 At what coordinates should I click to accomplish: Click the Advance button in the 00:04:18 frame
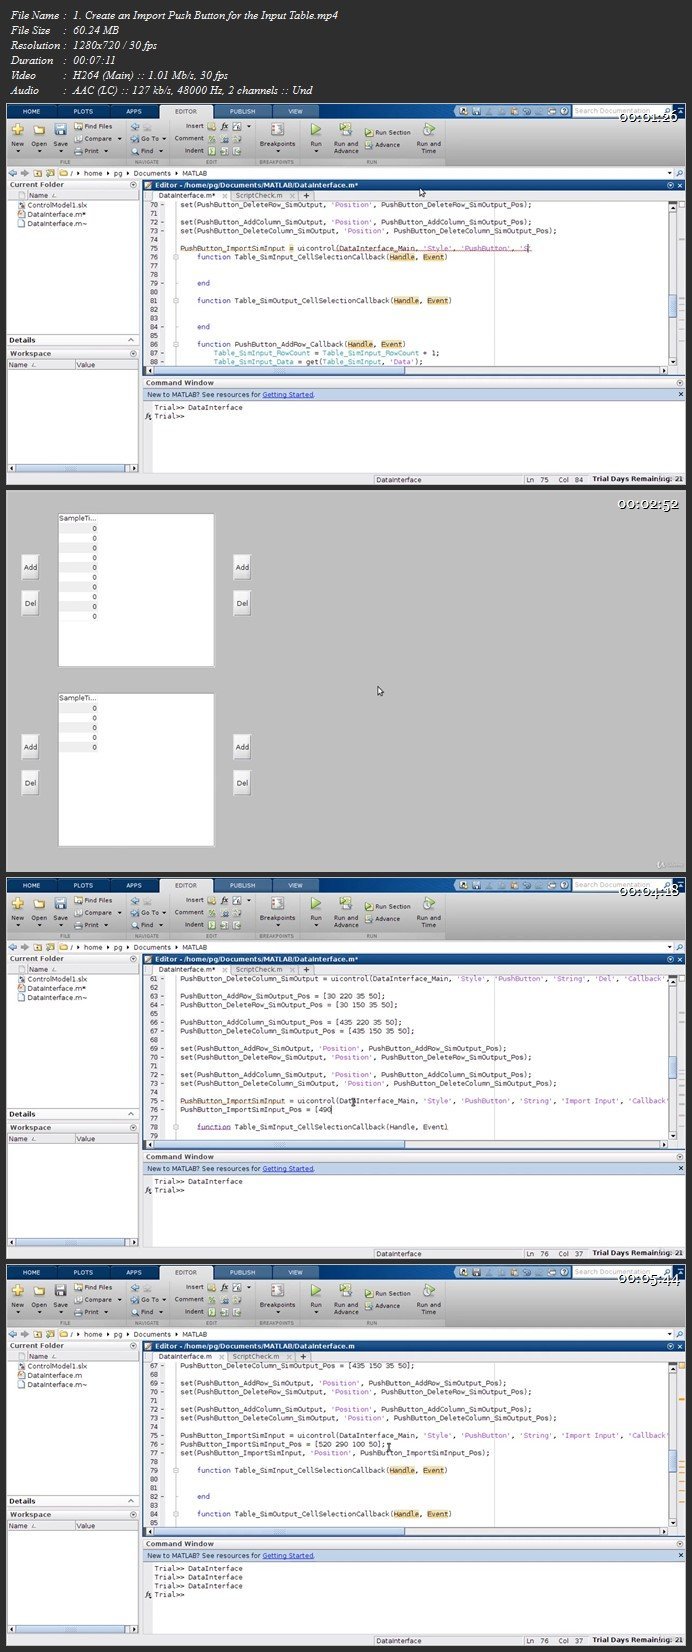382,918
